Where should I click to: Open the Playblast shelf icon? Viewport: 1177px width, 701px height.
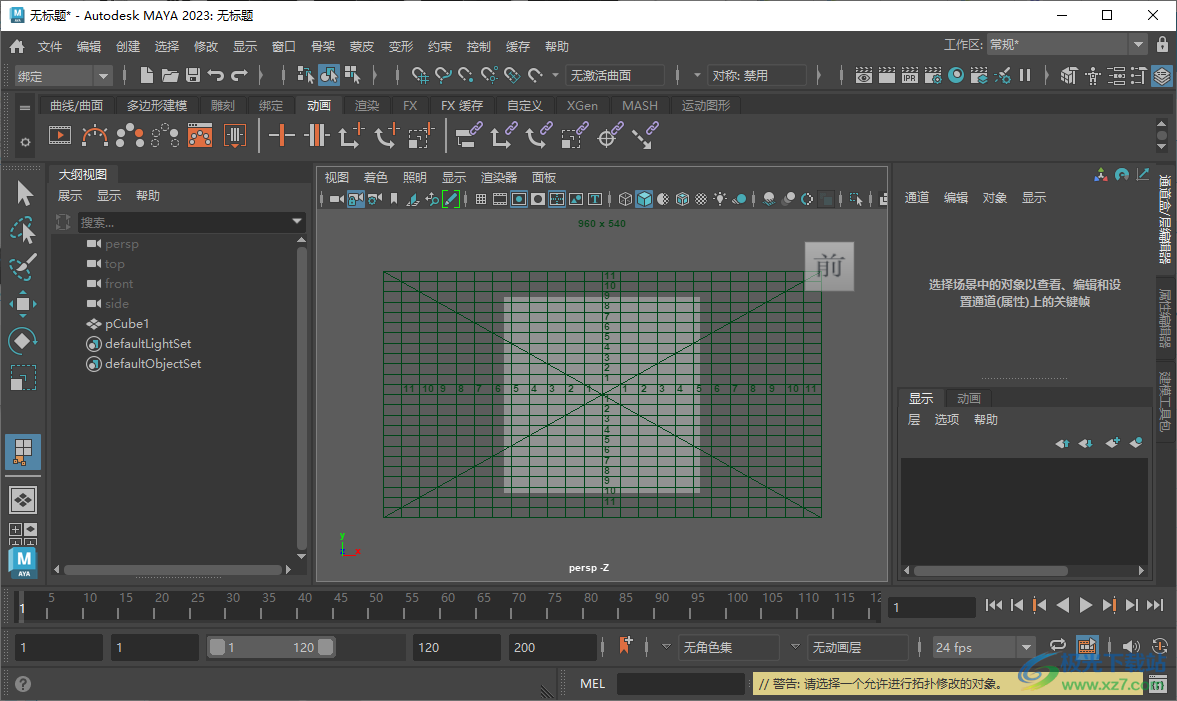[x=60, y=136]
